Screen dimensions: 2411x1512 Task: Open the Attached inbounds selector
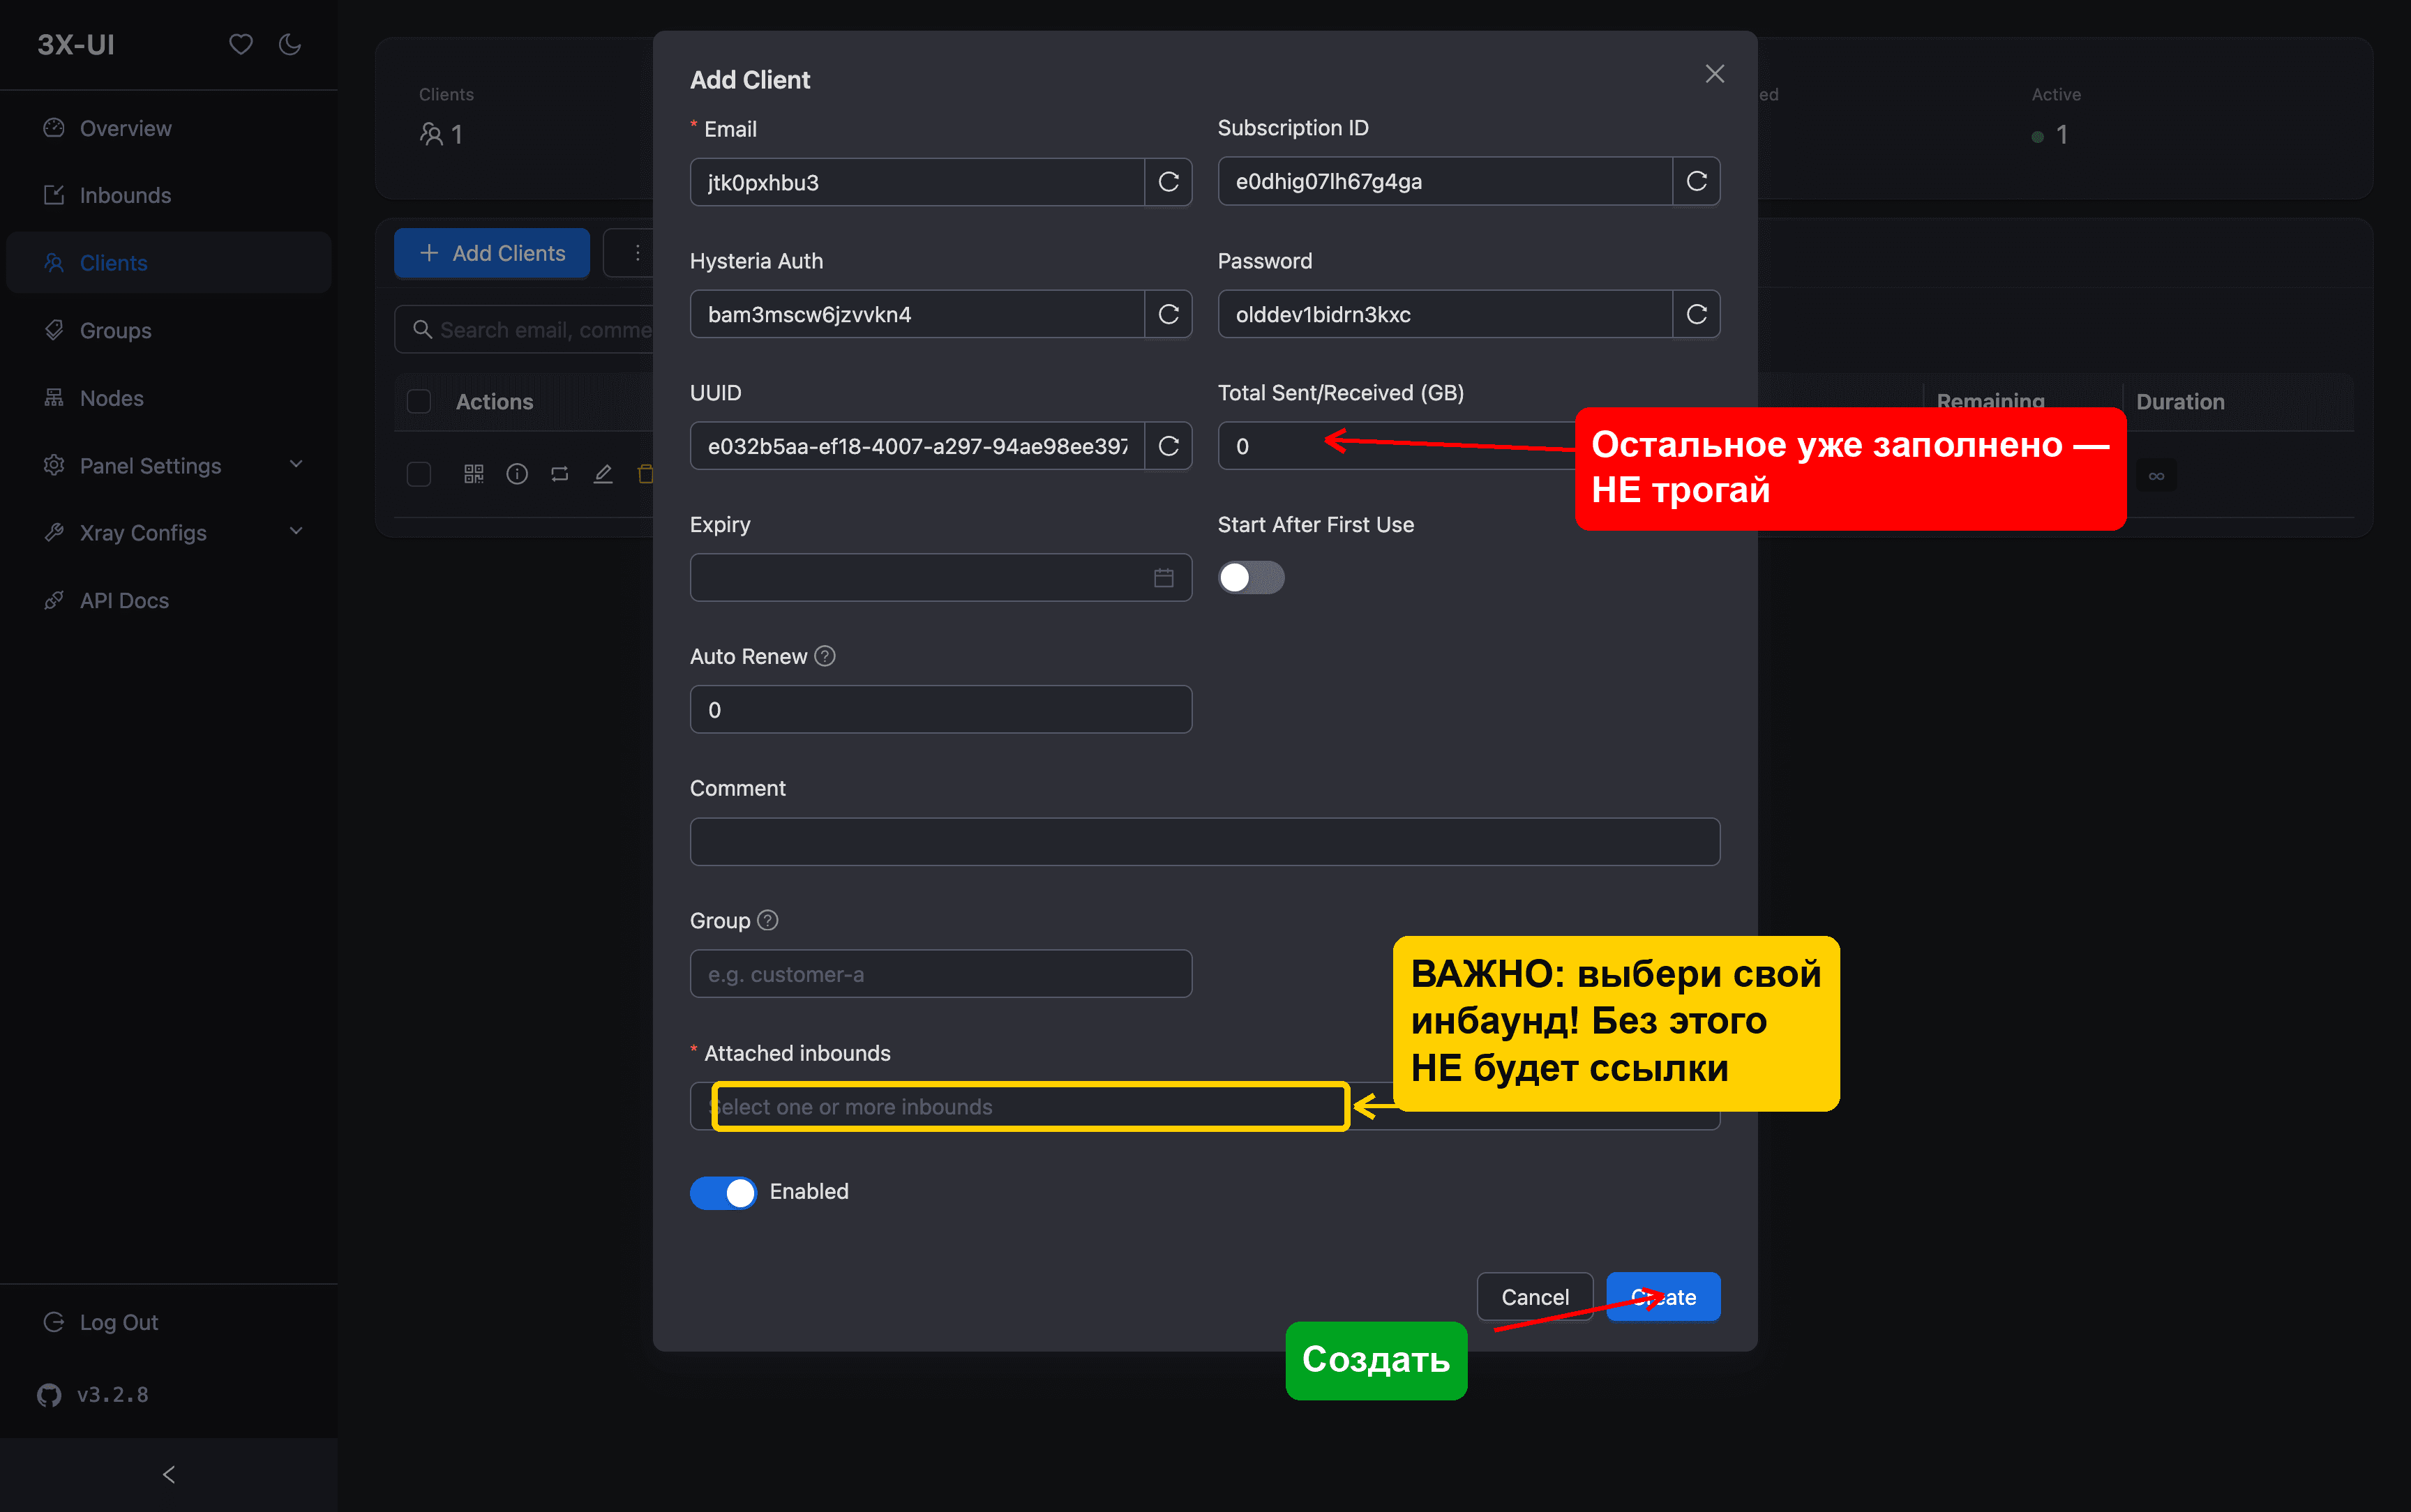click(1205, 1107)
